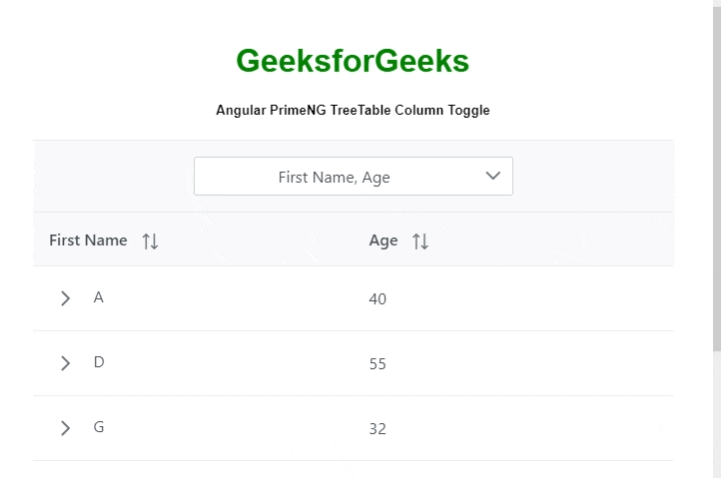This screenshot has width=721, height=478.
Task: Select the name cell G
Action: [98, 427]
